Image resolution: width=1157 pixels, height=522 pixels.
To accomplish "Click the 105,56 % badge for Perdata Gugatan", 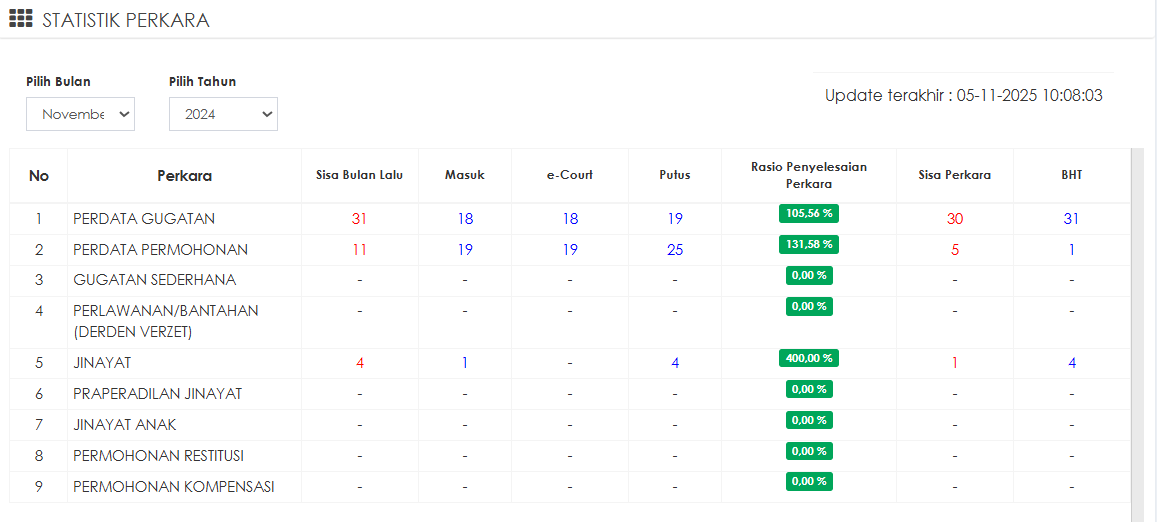I will pos(808,213).
